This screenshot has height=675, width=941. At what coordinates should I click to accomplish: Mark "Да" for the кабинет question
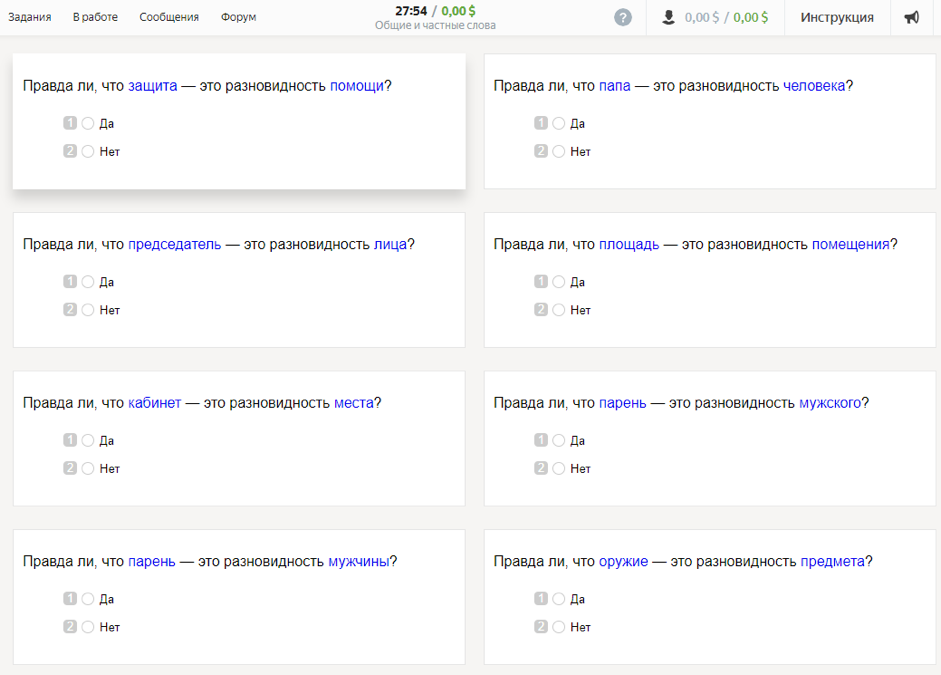(88, 440)
